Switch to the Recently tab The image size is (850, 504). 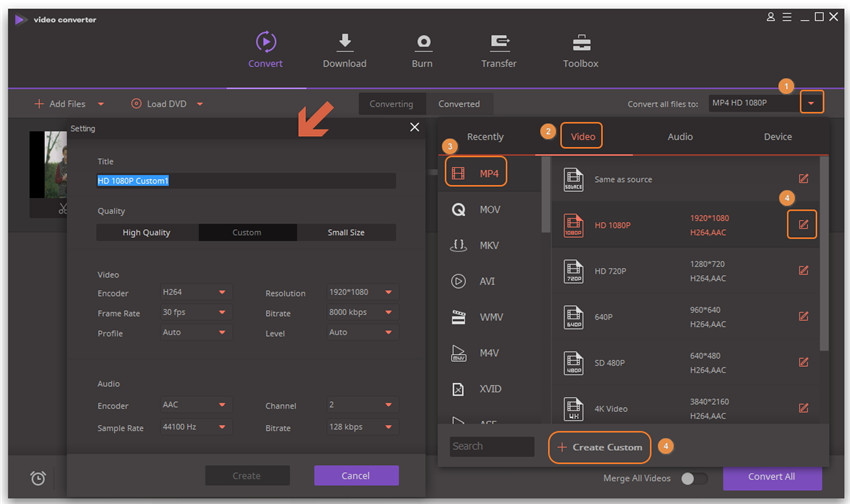click(x=485, y=137)
